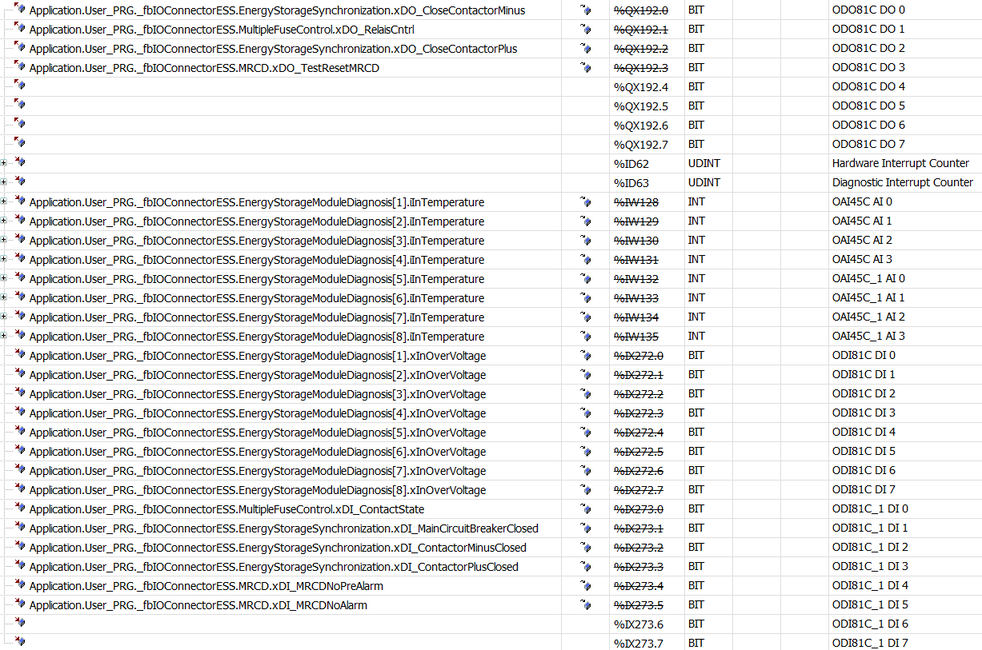Click the channel icon in the empty %IX273.7 row

20,643
